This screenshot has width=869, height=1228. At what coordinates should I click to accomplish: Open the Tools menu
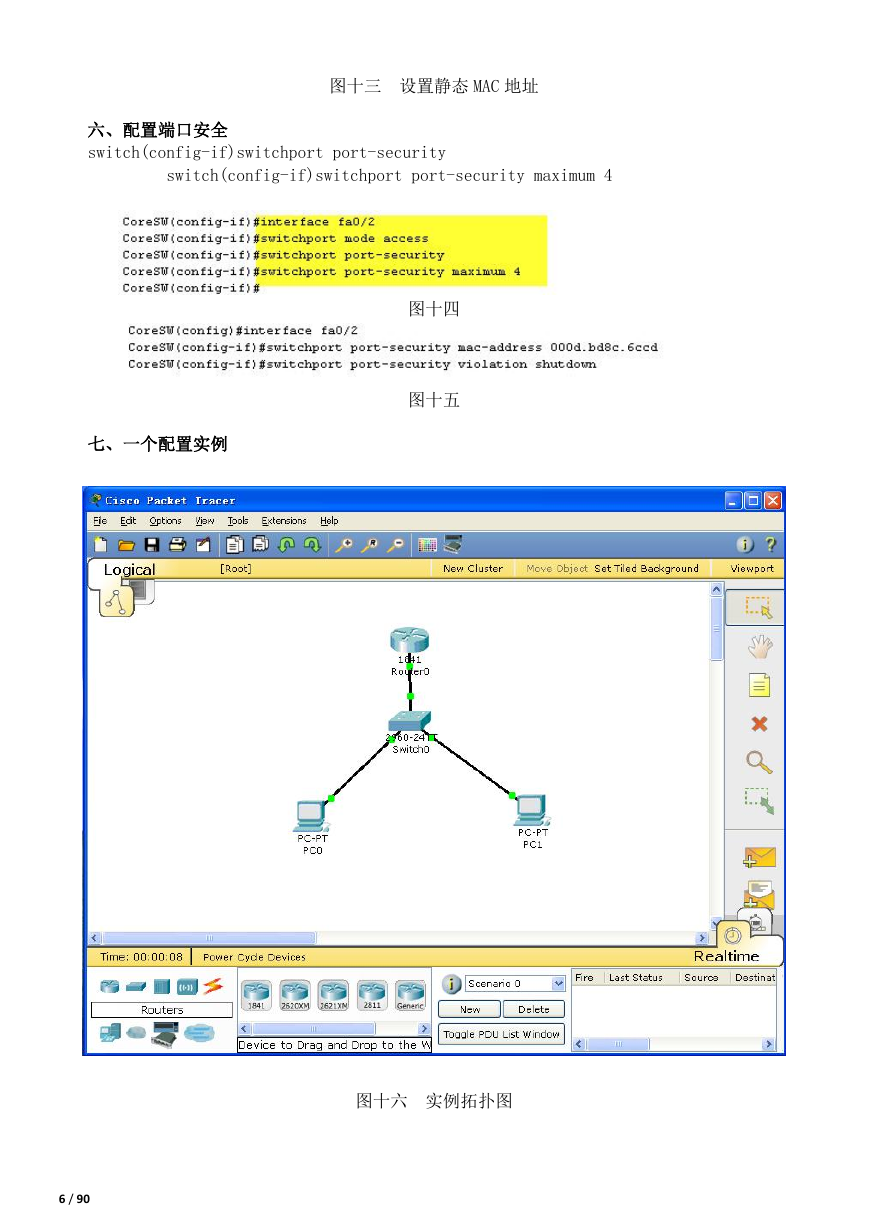pyautogui.click(x=238, y=521)
